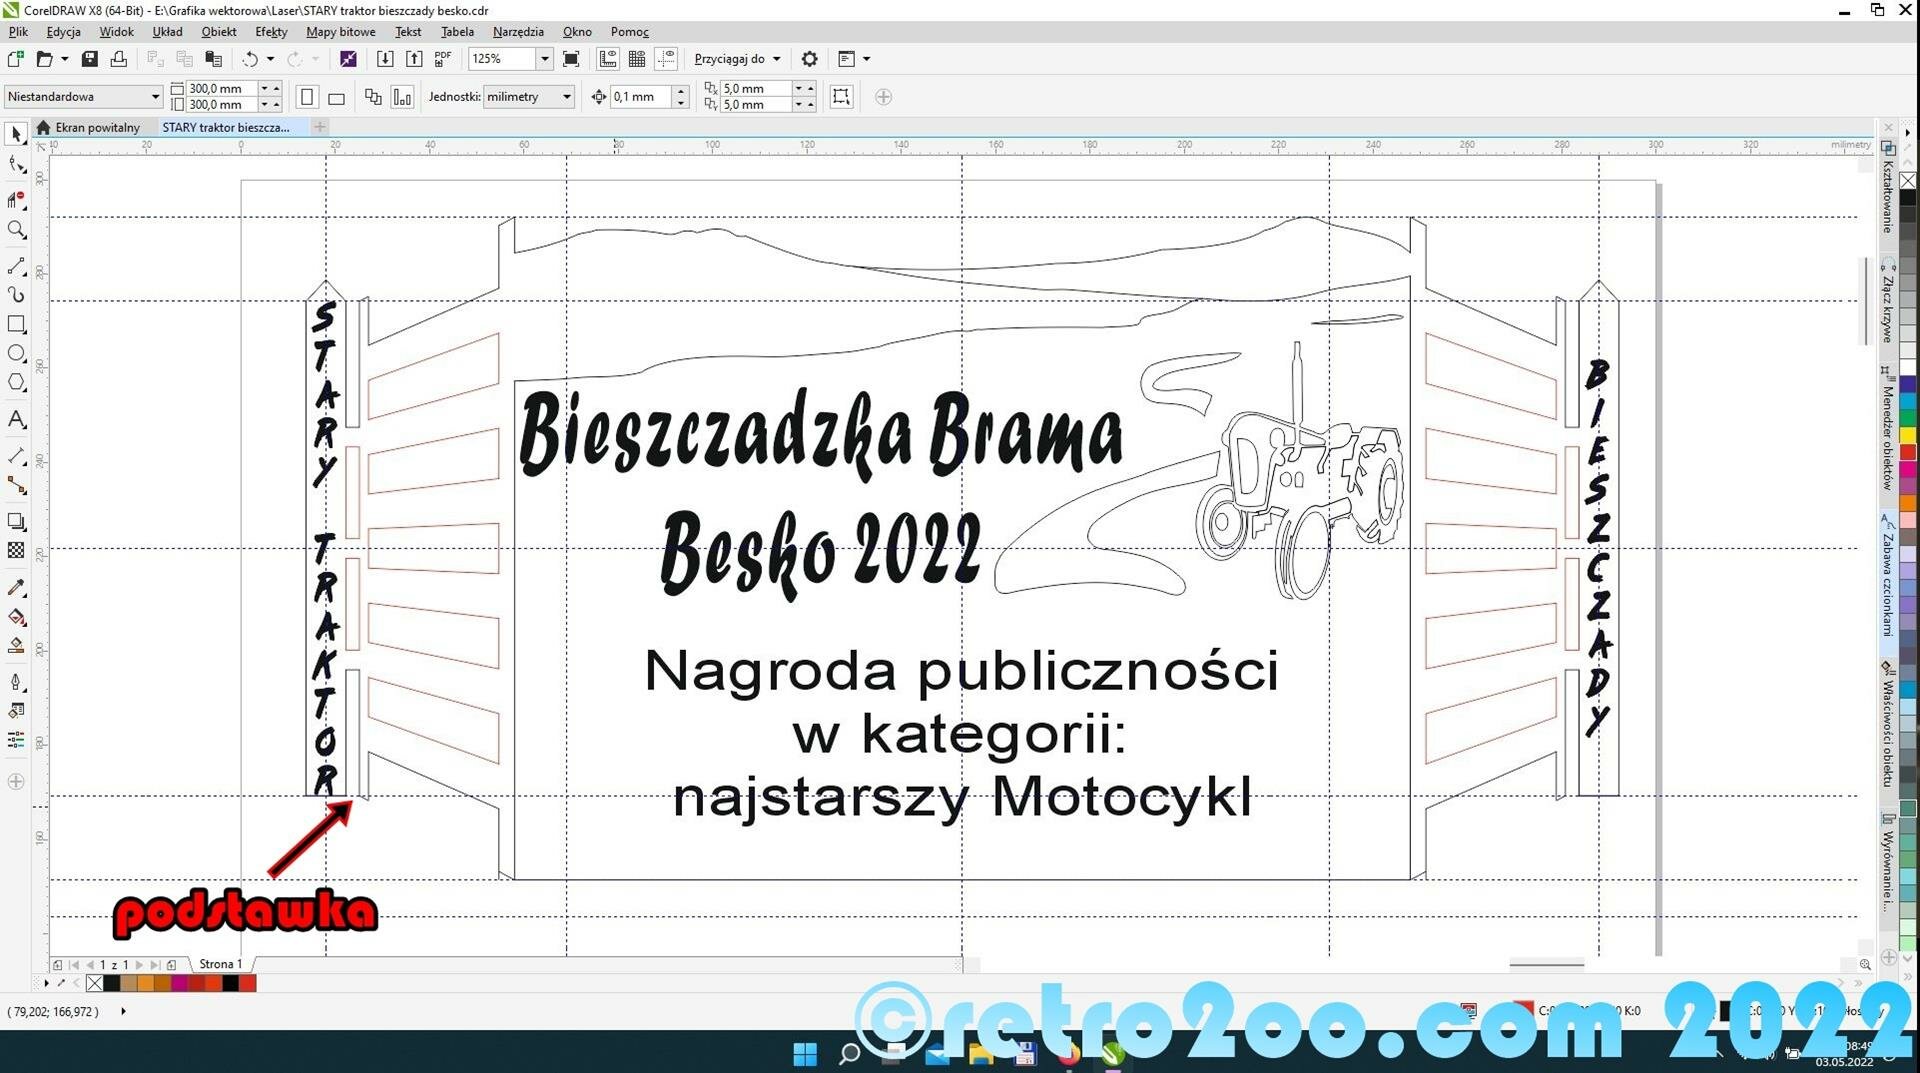Open the Efekty menu

tap(271, 32)
